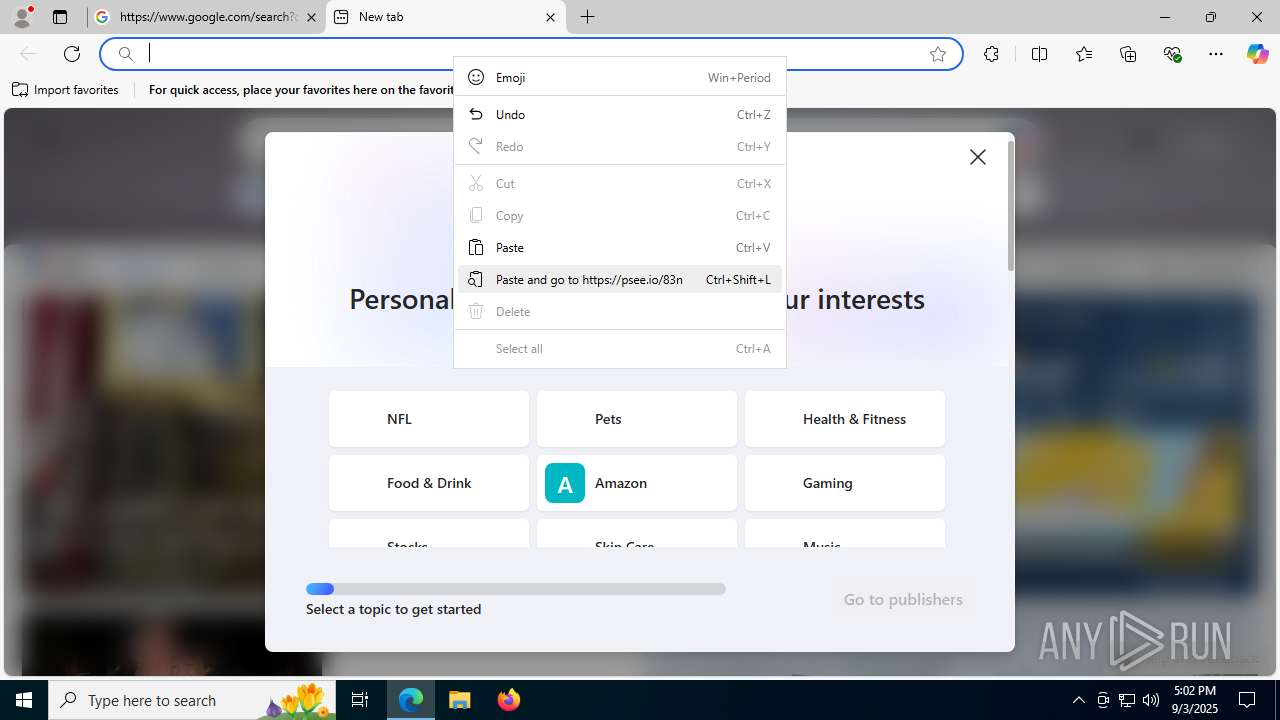The width and height of the screenshot is (1280, 720).
Task: Open Settings and more ellipsis menu
Action: tap(1216, 54)
